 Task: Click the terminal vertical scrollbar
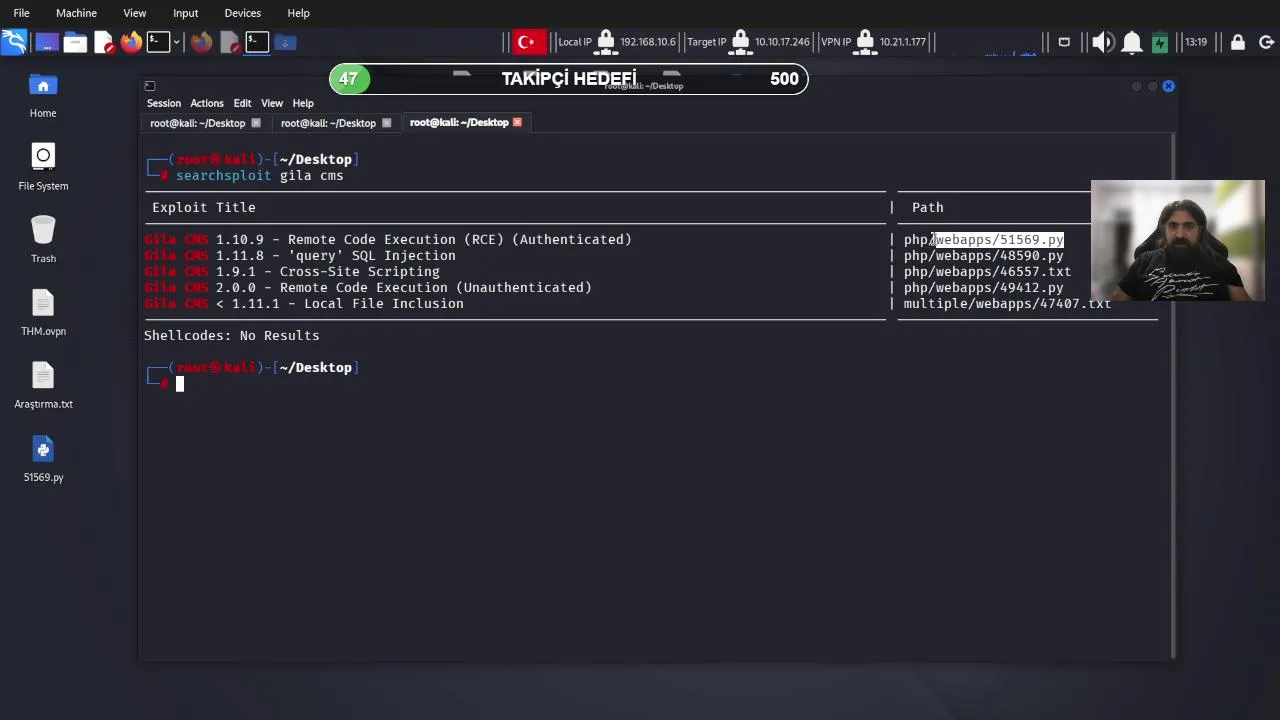coord(1173,395)
